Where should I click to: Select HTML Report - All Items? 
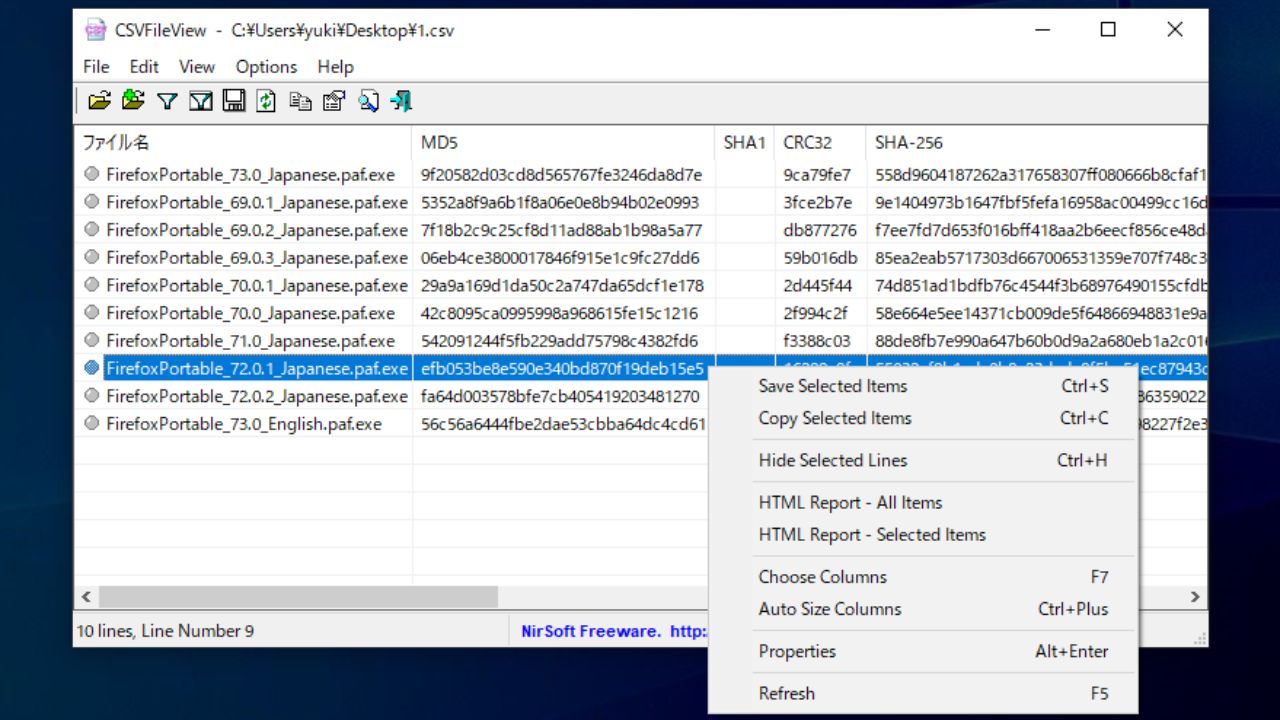point(922,502)
